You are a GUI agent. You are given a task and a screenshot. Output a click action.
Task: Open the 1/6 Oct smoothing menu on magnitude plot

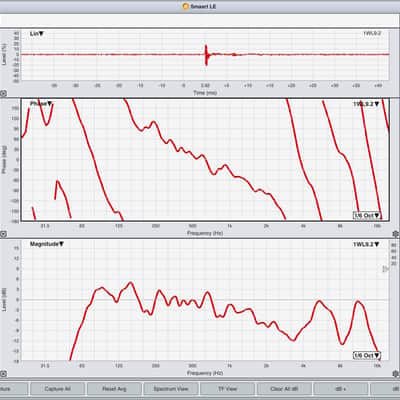click(367, 355)
